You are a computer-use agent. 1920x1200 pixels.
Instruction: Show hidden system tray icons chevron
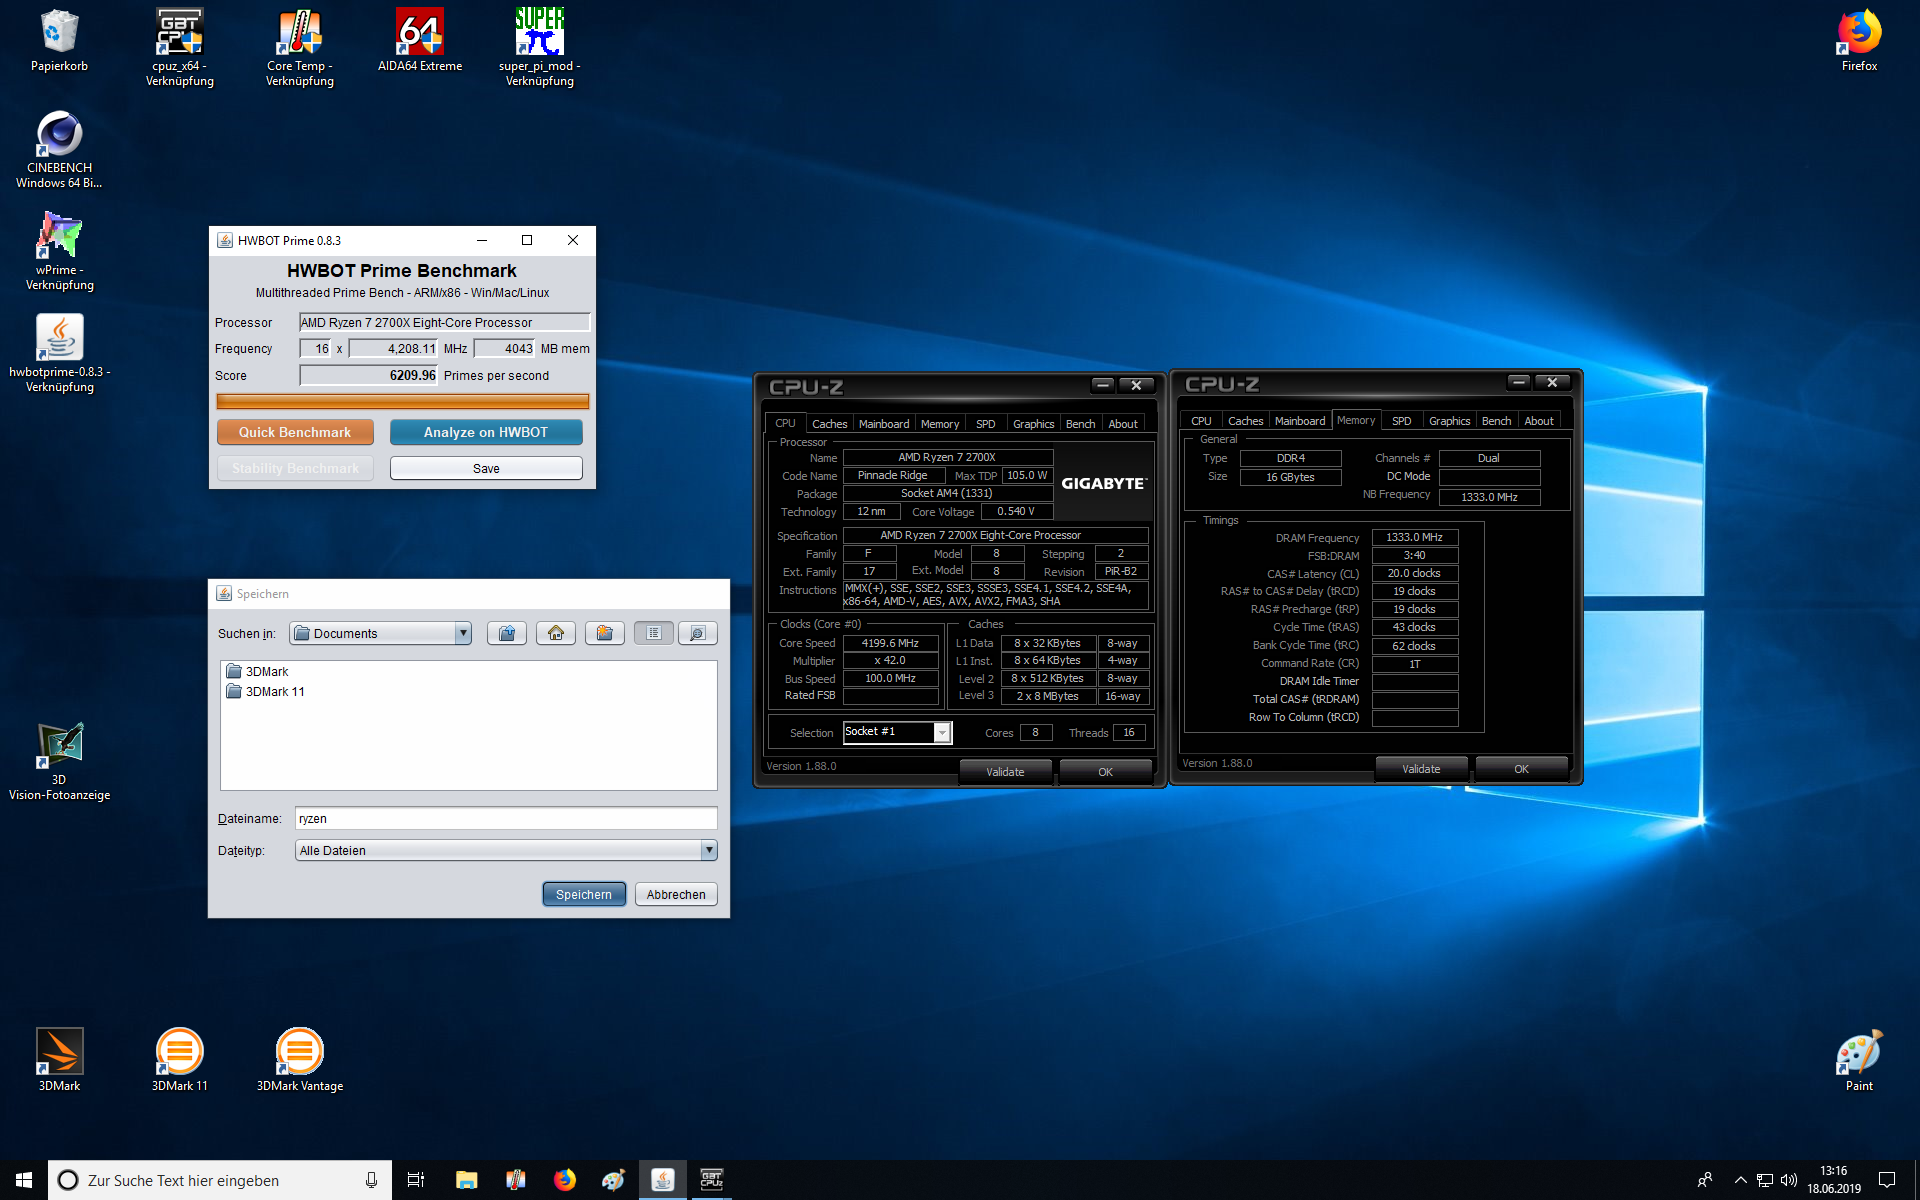(1740, 1180)
